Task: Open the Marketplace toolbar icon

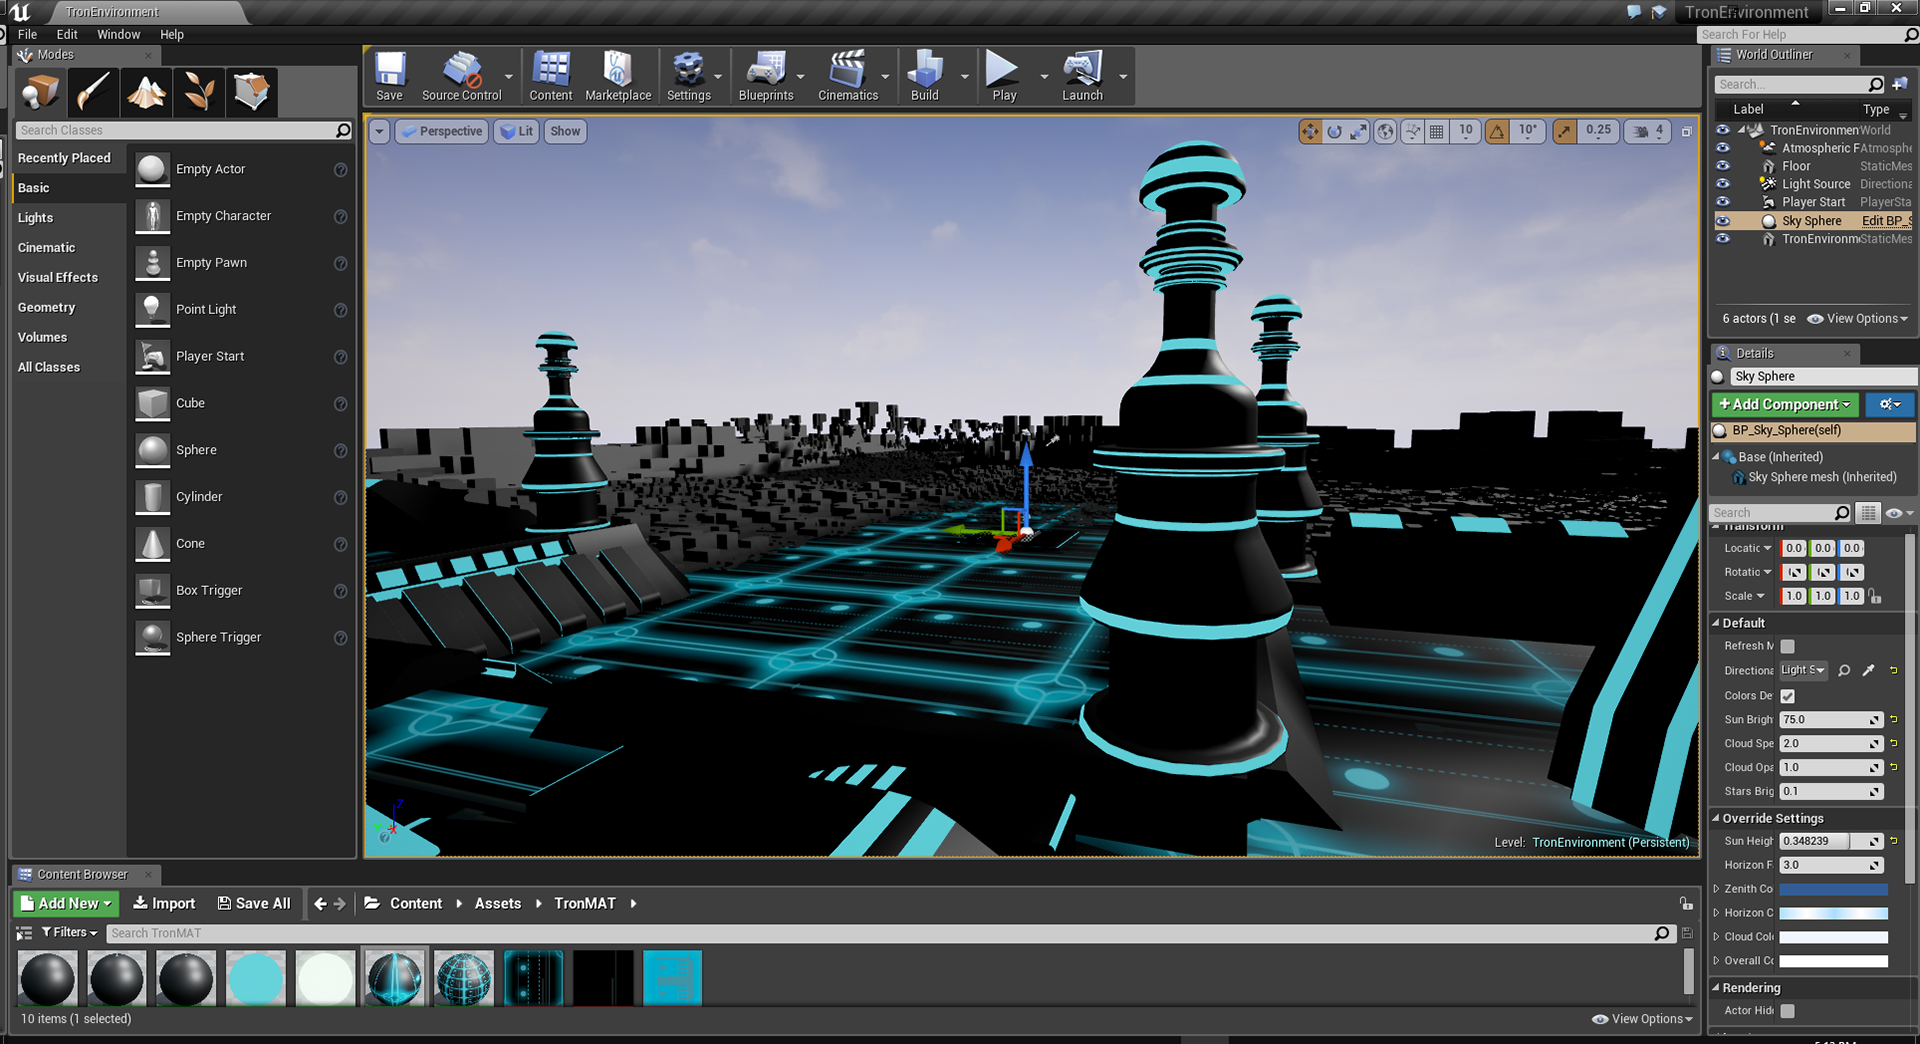Action: (x=618, y=76)
